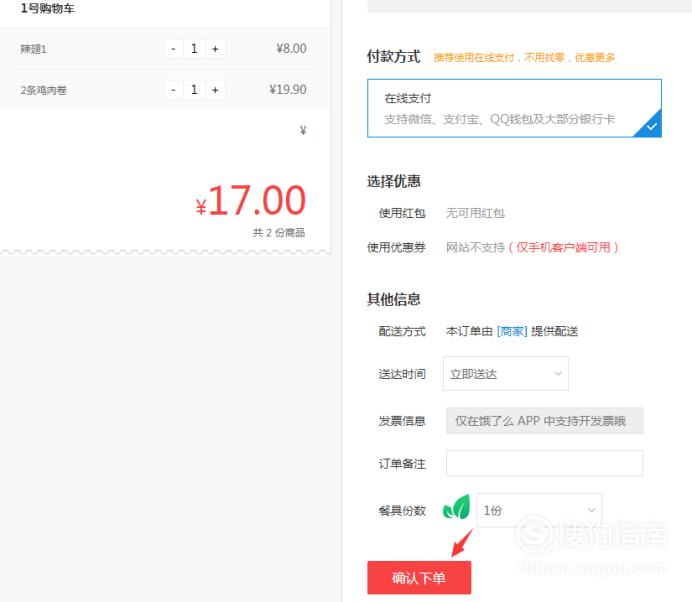Click 推荐使用在线支付 orange tip text
The height and width of the screenshot is (602, 692).
pyautogui.click(x=524, y=57)
